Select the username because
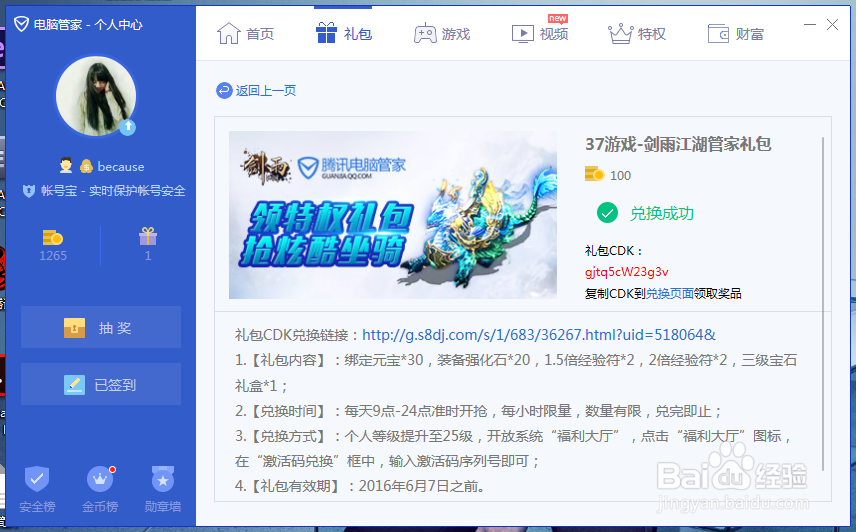 pyautogui.click(x=121, y=166)
